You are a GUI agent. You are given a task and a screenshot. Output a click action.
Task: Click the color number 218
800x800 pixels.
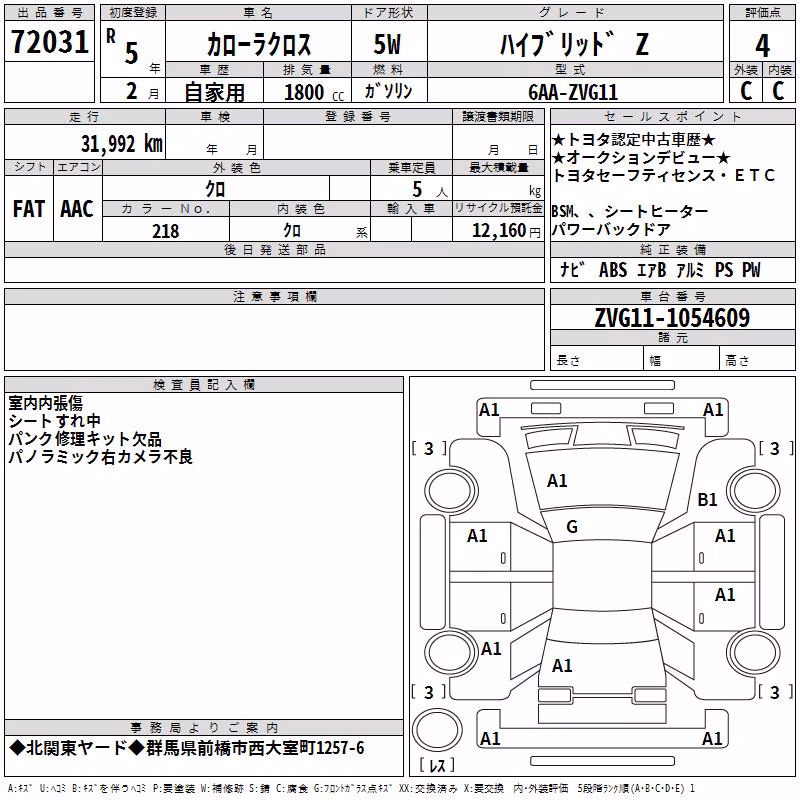pos(165,231)
